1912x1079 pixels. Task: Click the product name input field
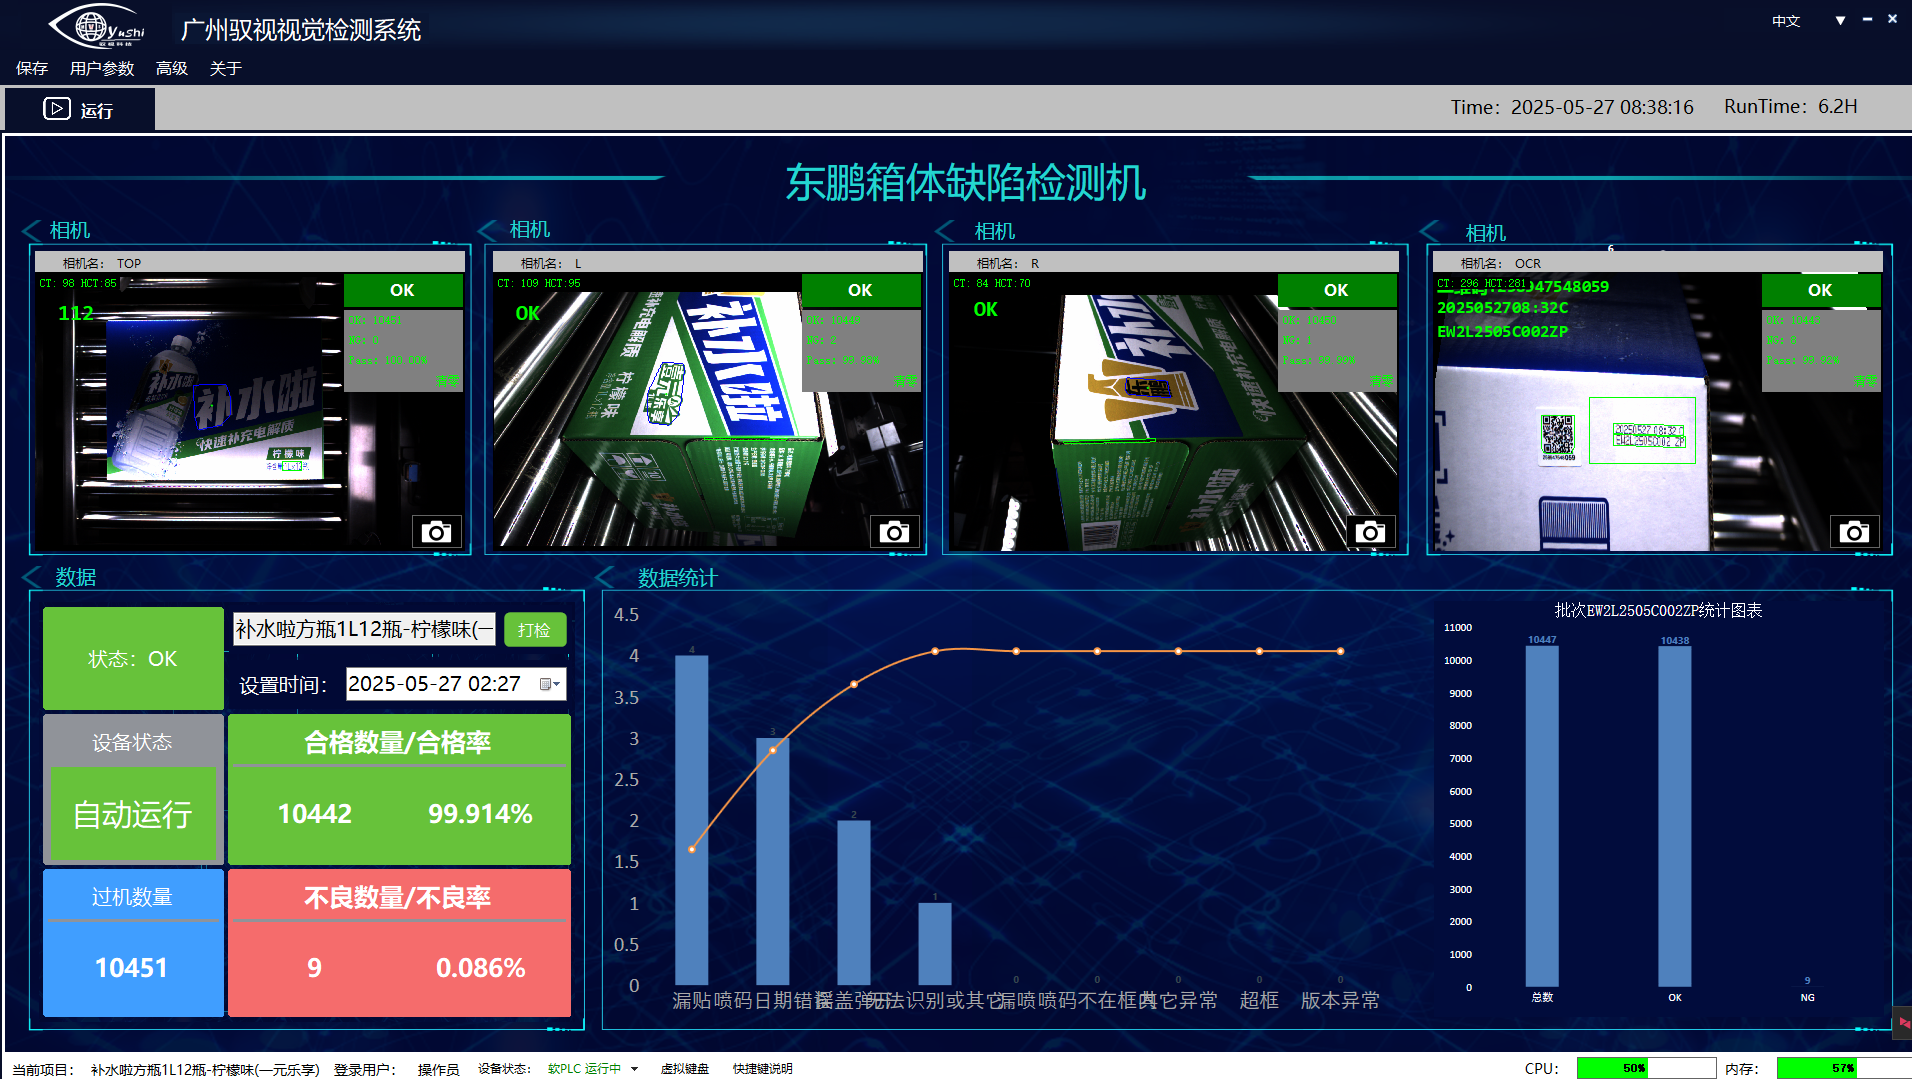click(x=364, y=629)
